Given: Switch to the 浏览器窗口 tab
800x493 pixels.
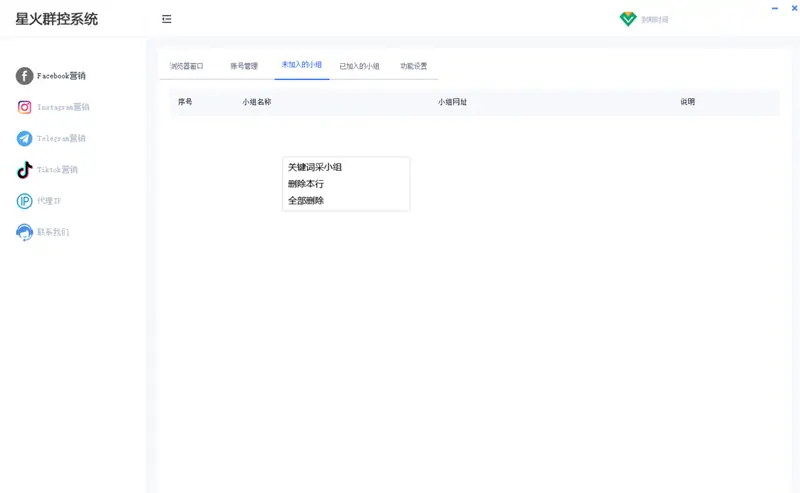Looking at the screenshot, I should pyautogui.click(x=187, y=66).
